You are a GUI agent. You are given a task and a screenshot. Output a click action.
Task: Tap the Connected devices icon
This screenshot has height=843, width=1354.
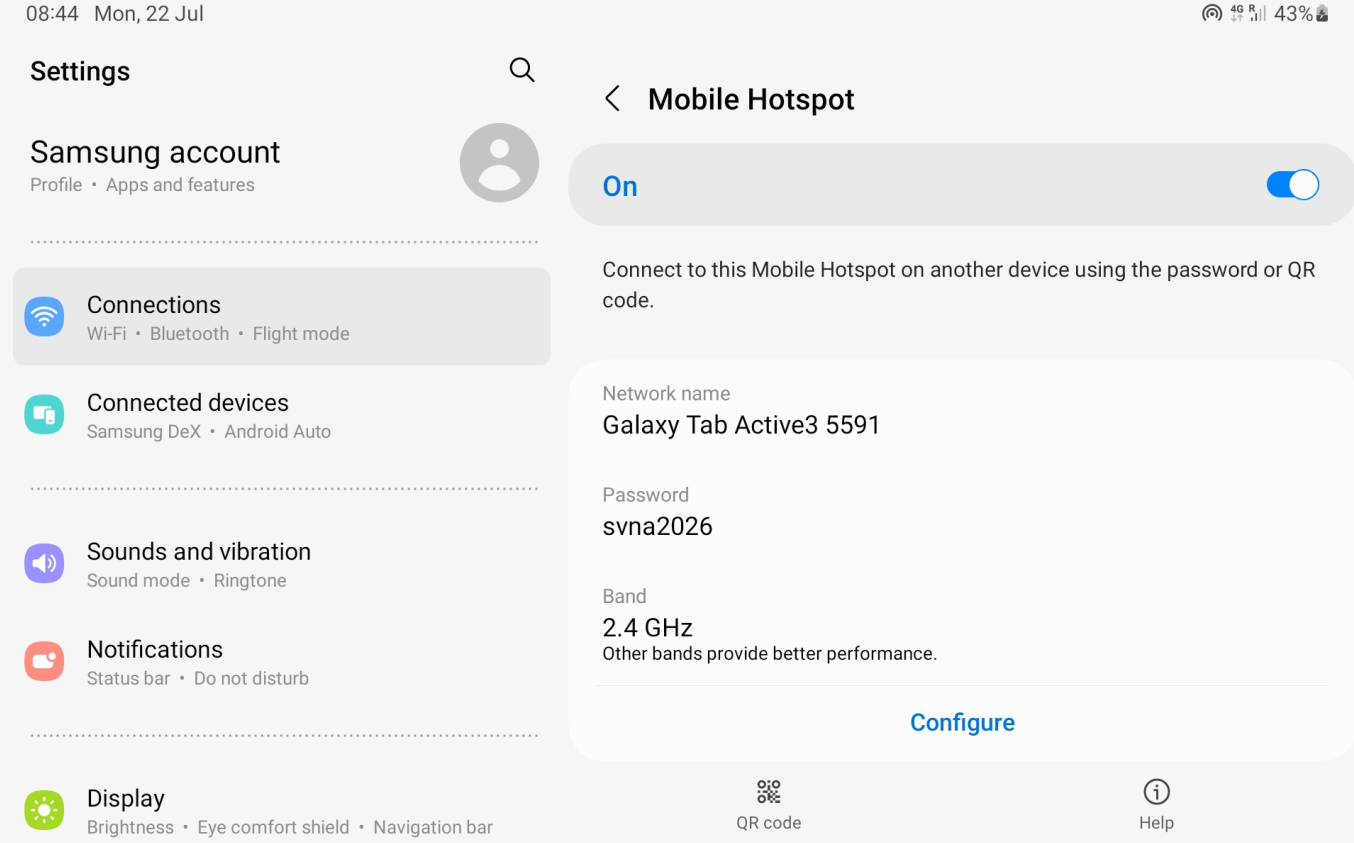[44, 415]
